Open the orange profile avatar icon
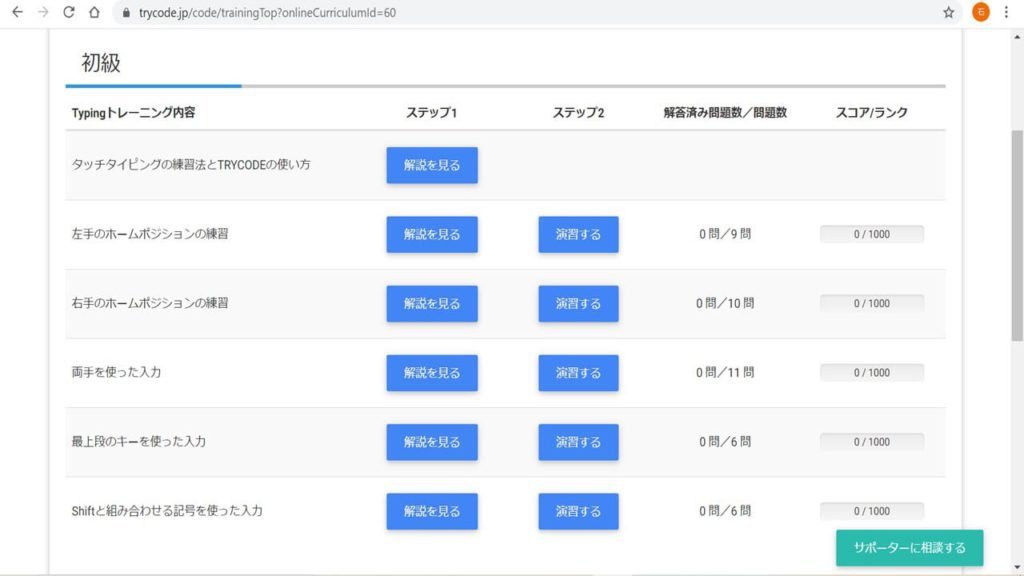 (x=980, y=13)
